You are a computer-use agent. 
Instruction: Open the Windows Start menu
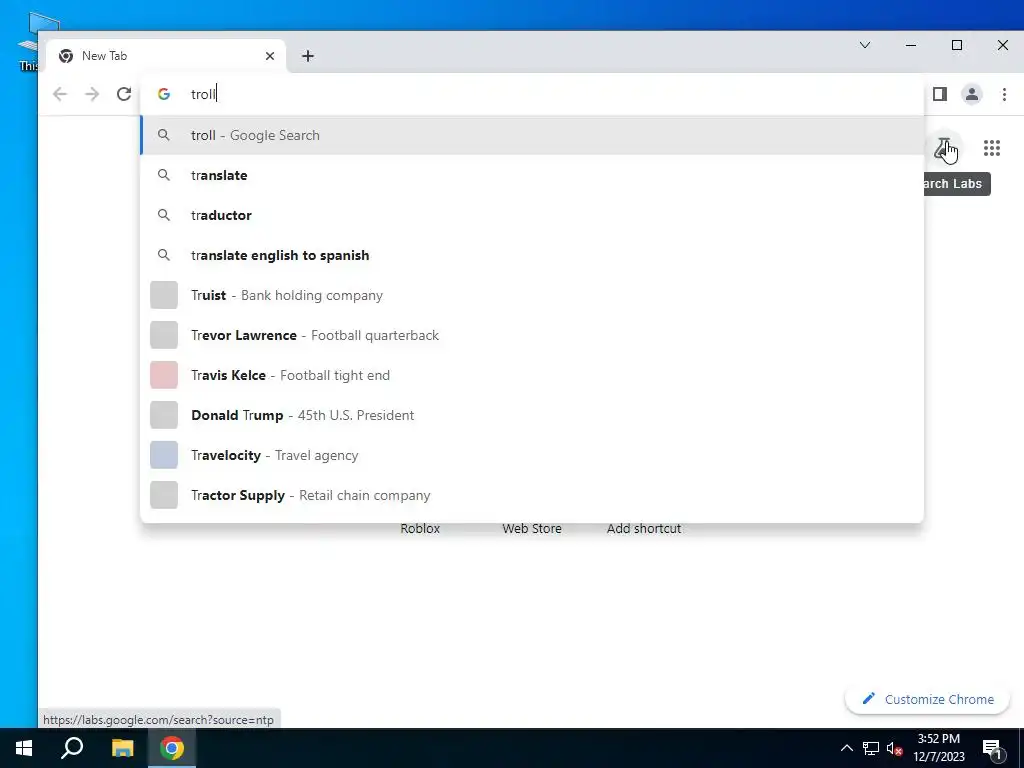(24, 748)
